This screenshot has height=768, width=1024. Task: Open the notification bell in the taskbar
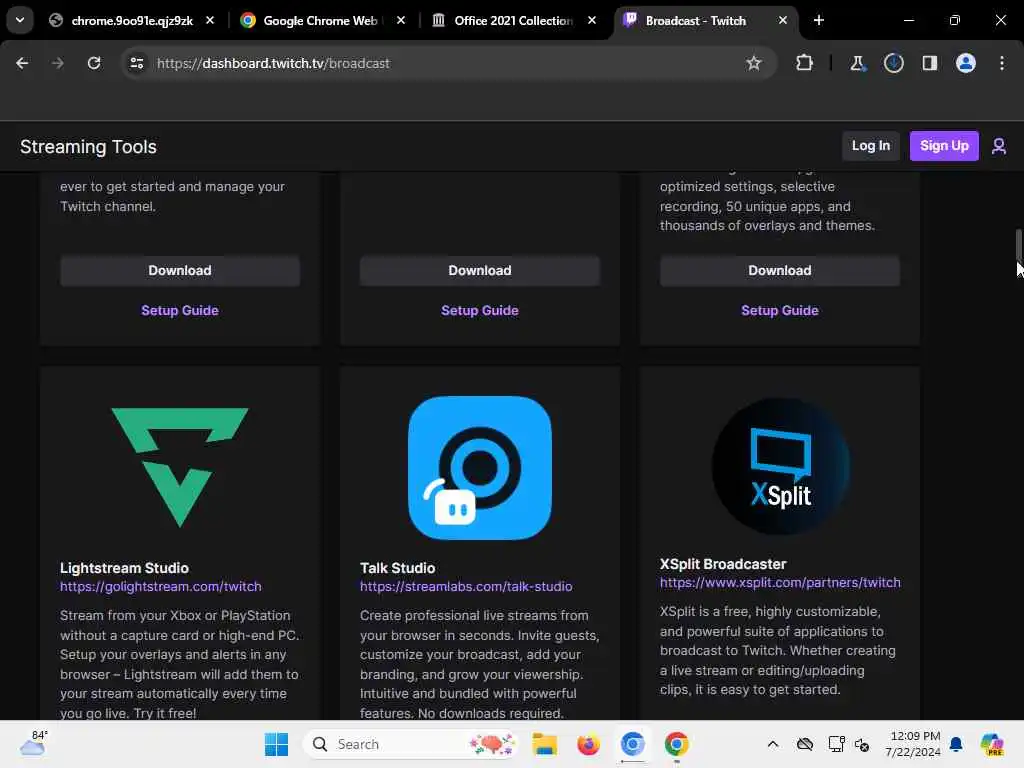(955, 744)
